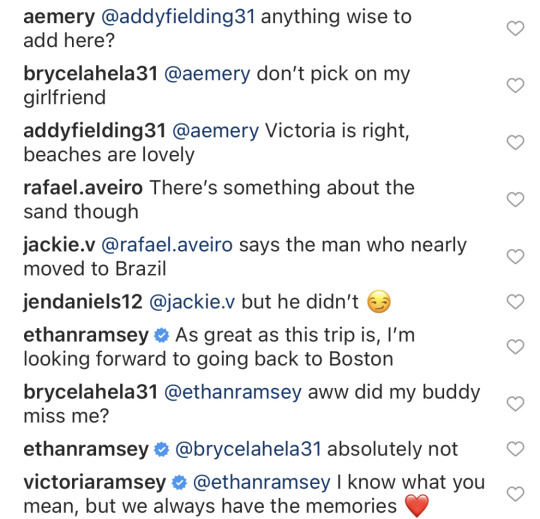Image resolution: width=540 pixels, height=519 pixels.
Task: Like jendaniels12's 'but he didn't' comment
Action: [515, 302]
